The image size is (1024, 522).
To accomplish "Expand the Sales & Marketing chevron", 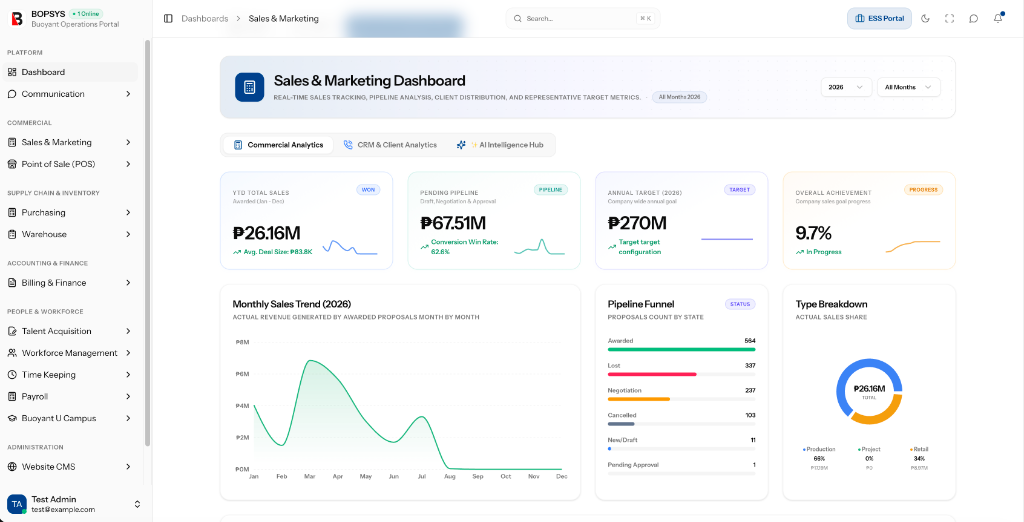I will pyautogui.click(x=128, y=142).
